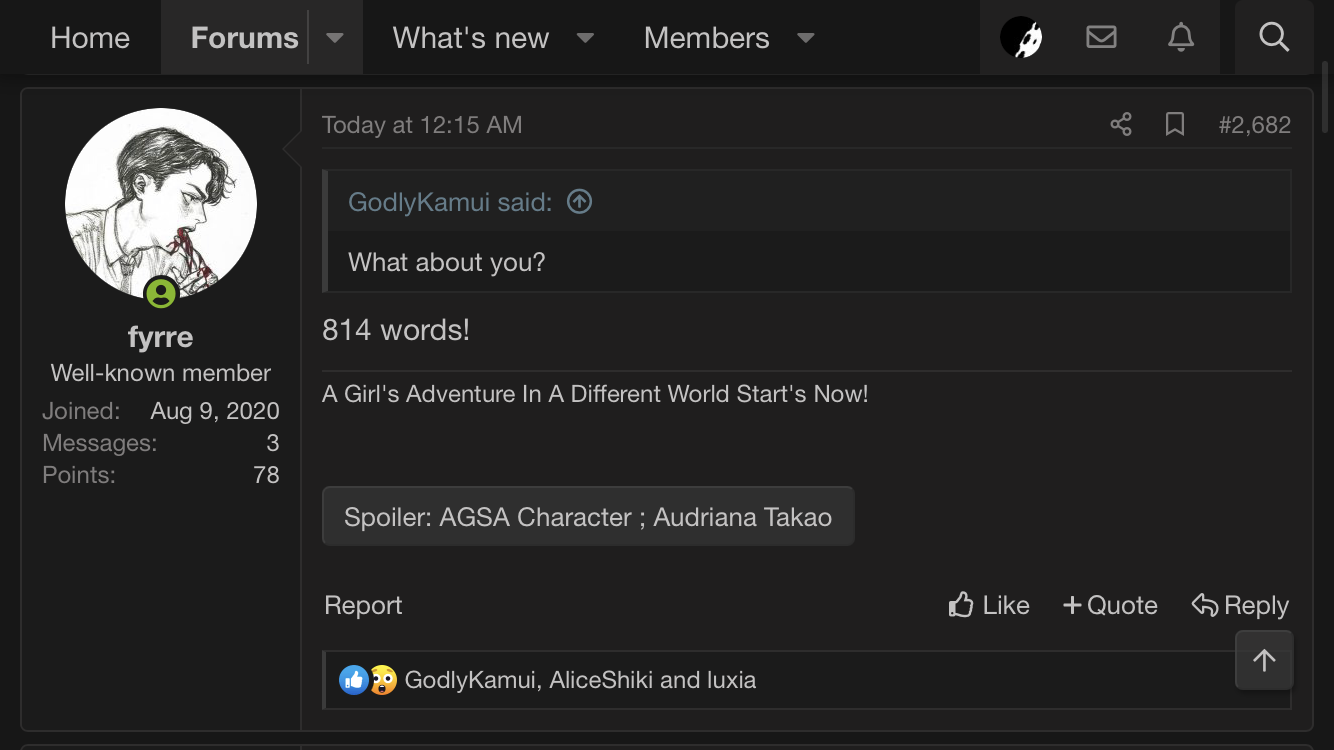Image resolution: width=1334 pixels, height=750 pixels.
Task: Open notifications bell icon
Action: (1181, 38)
